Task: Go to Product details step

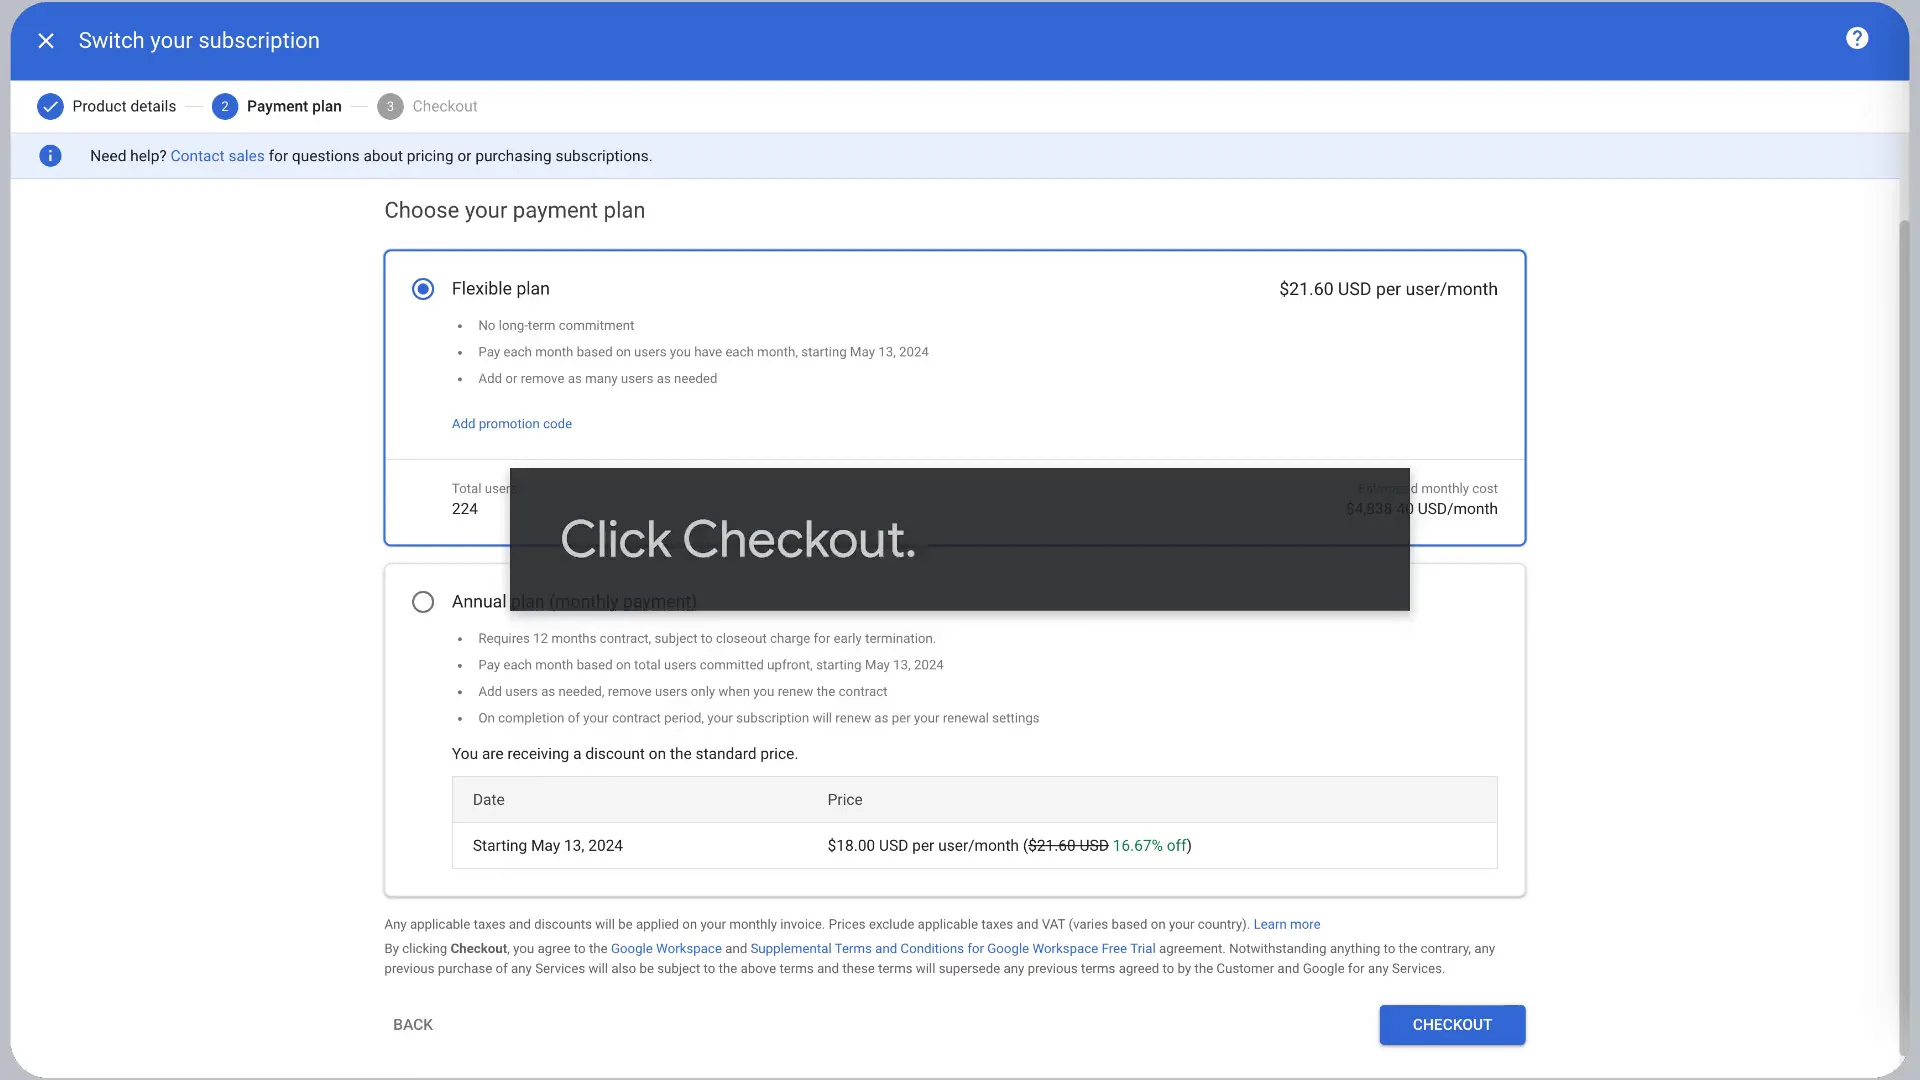Action: (124, 106)
